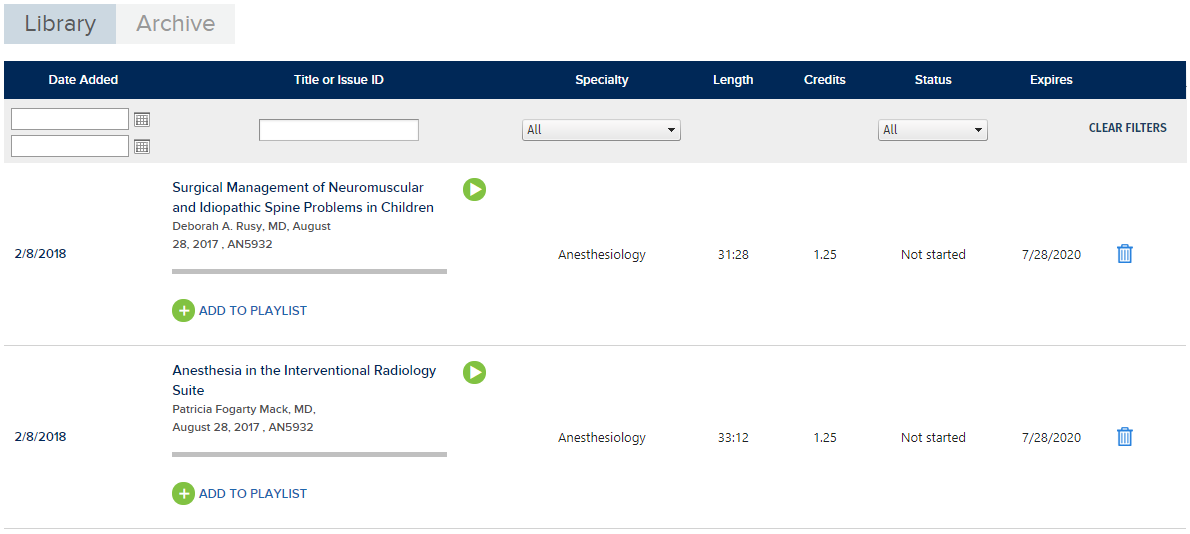Image resolution: width=1190 pixels, height=534 pixels.
Task: Click green plus icon under Surgical Management lecture
Action: (183, 311)
